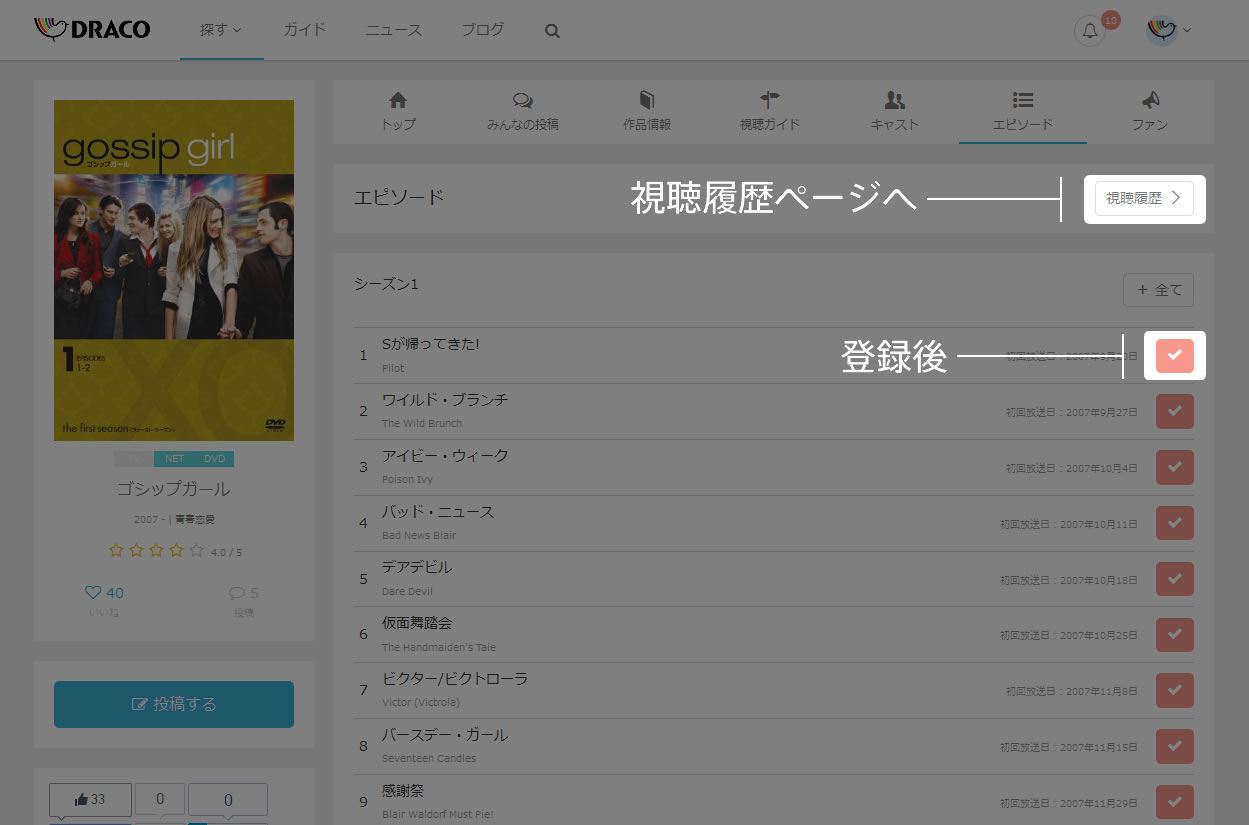Image resolution: width=1249 pixels, height=825 pixels.
Task: Open search with the magnifier icon
Action: point(552,31)
